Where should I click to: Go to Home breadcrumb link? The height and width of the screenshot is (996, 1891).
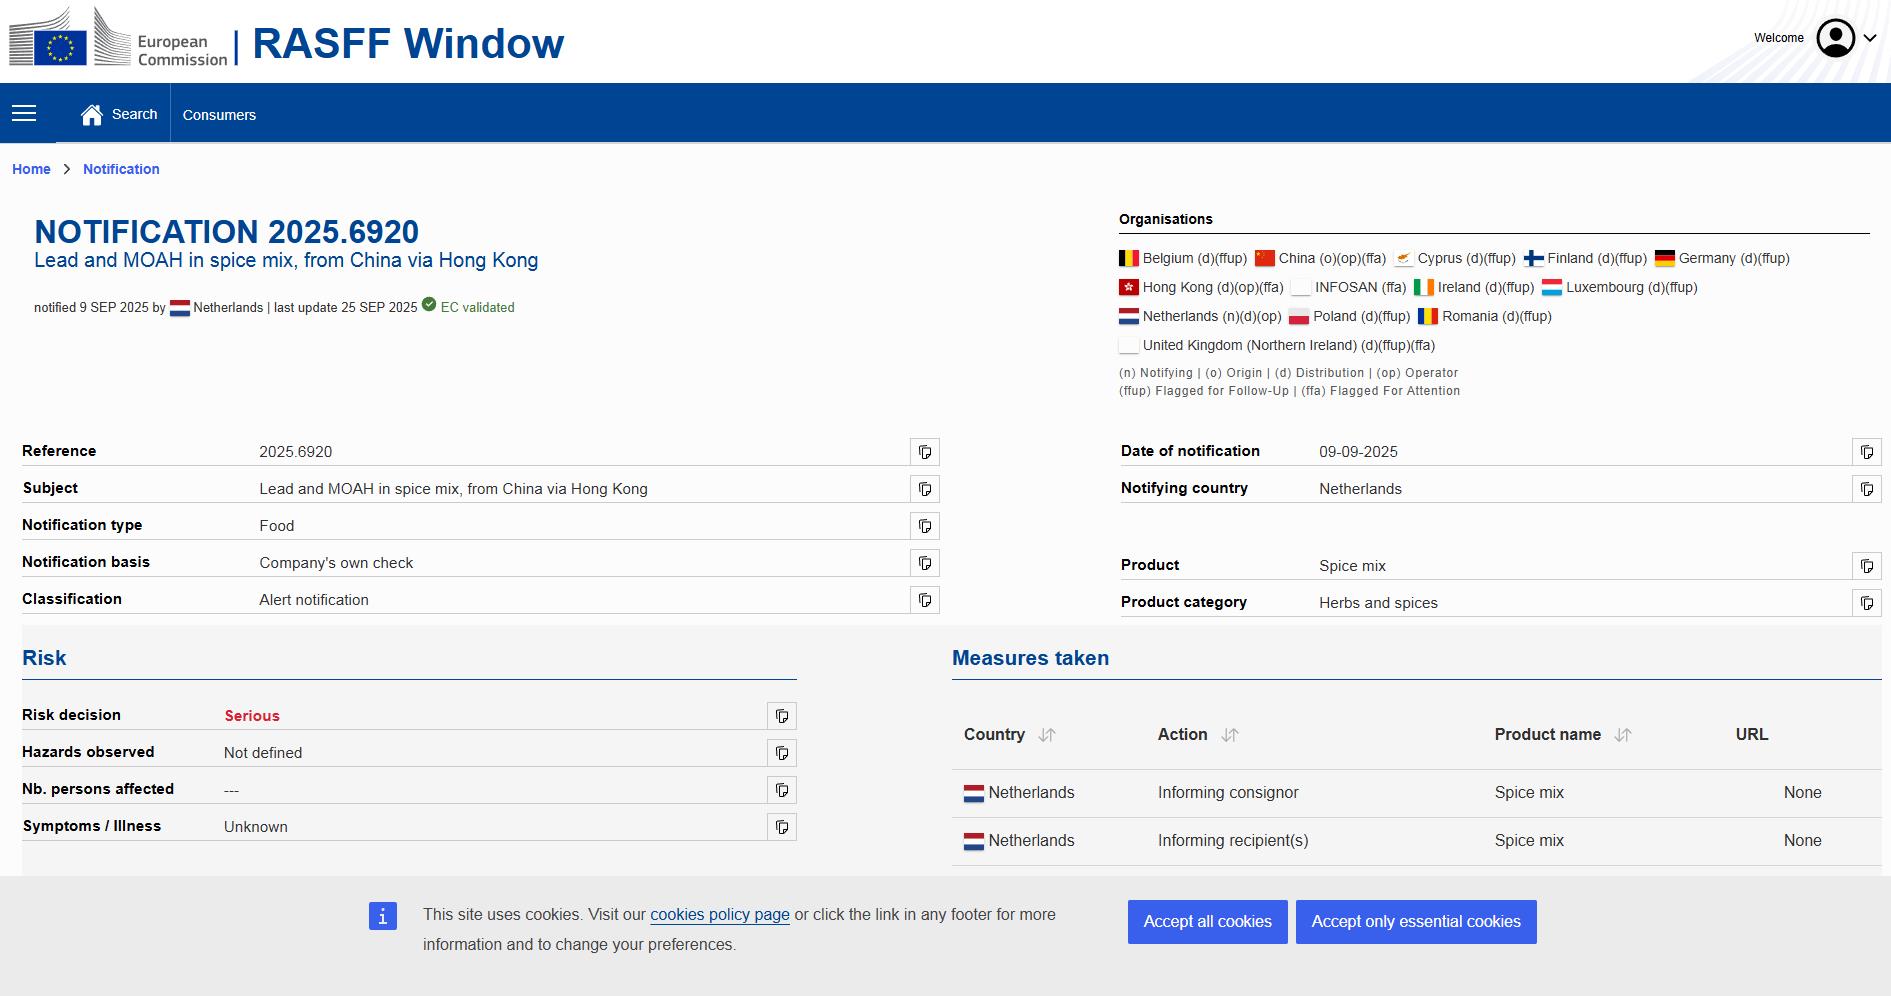click(x=31, y=169)
